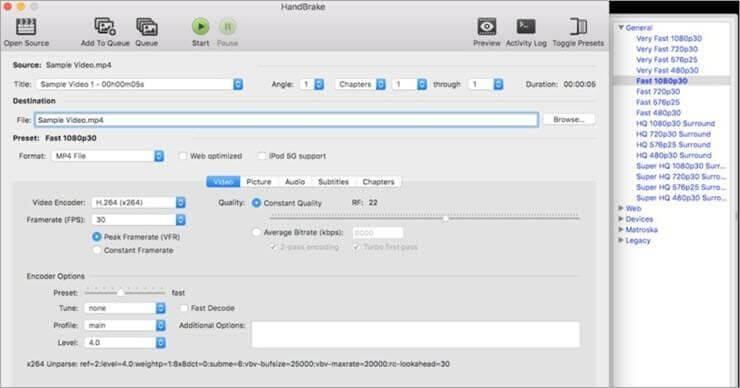Image resolution: width=740 pixels, height=388 pixels.
Task: Select Super HQ 1080p30 Surround preset
Action: pos(681,166)
